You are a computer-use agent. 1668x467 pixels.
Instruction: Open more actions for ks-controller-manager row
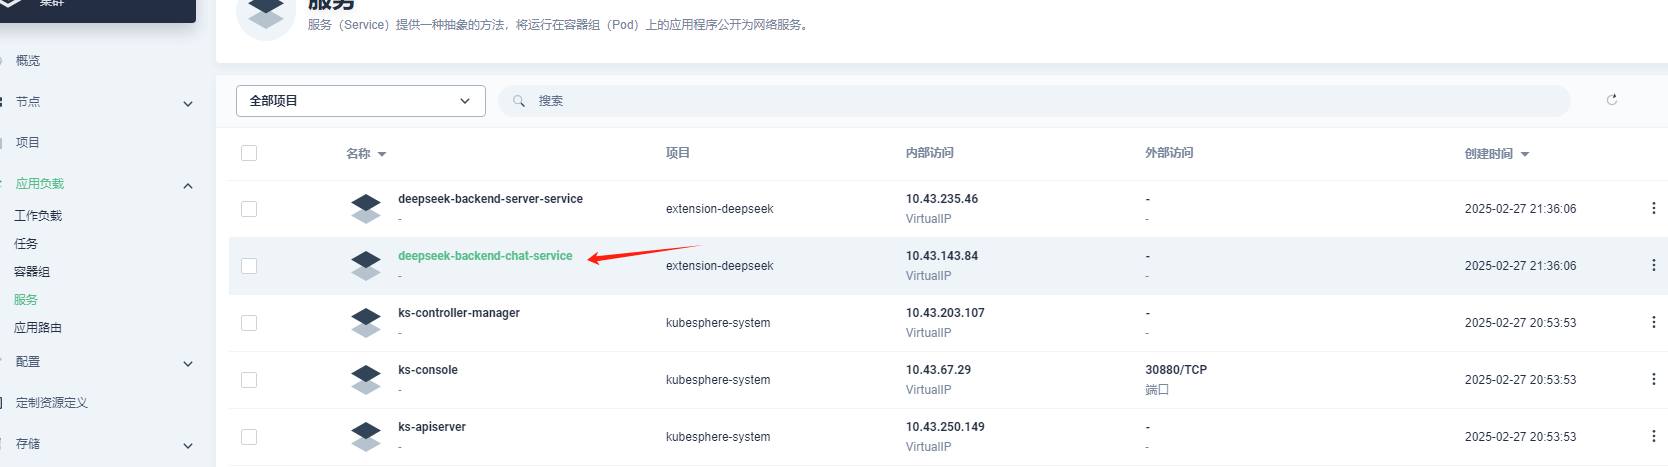[x=1653, y=322]
